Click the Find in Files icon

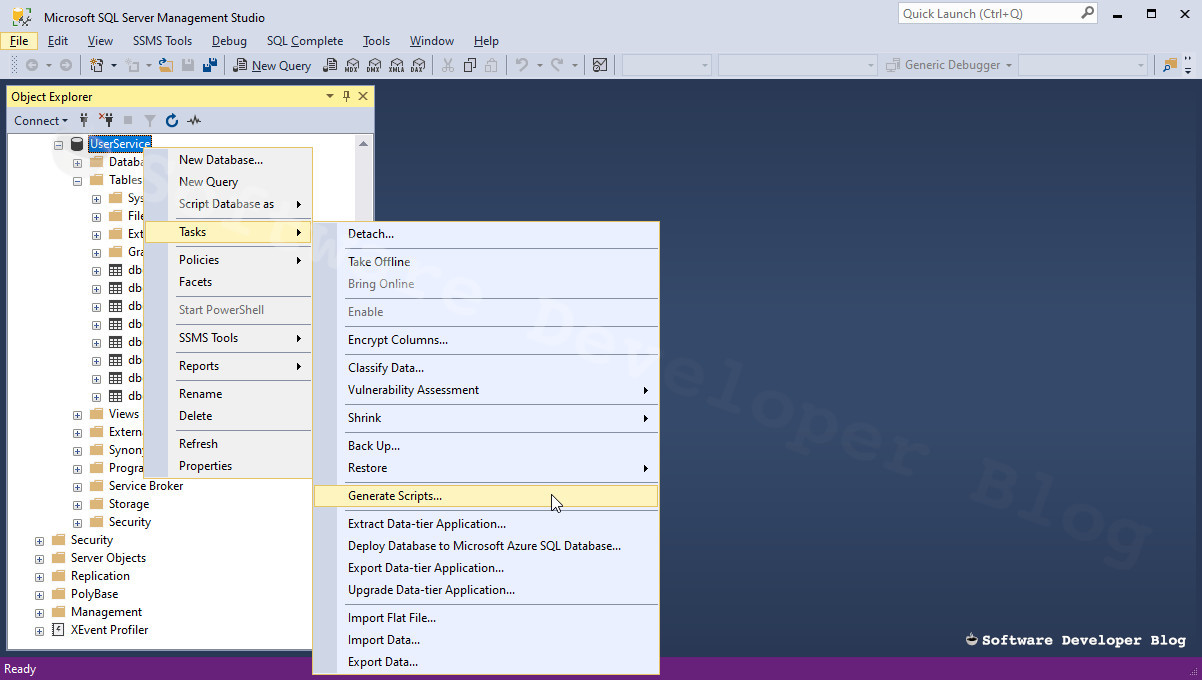coord(1169,65)
